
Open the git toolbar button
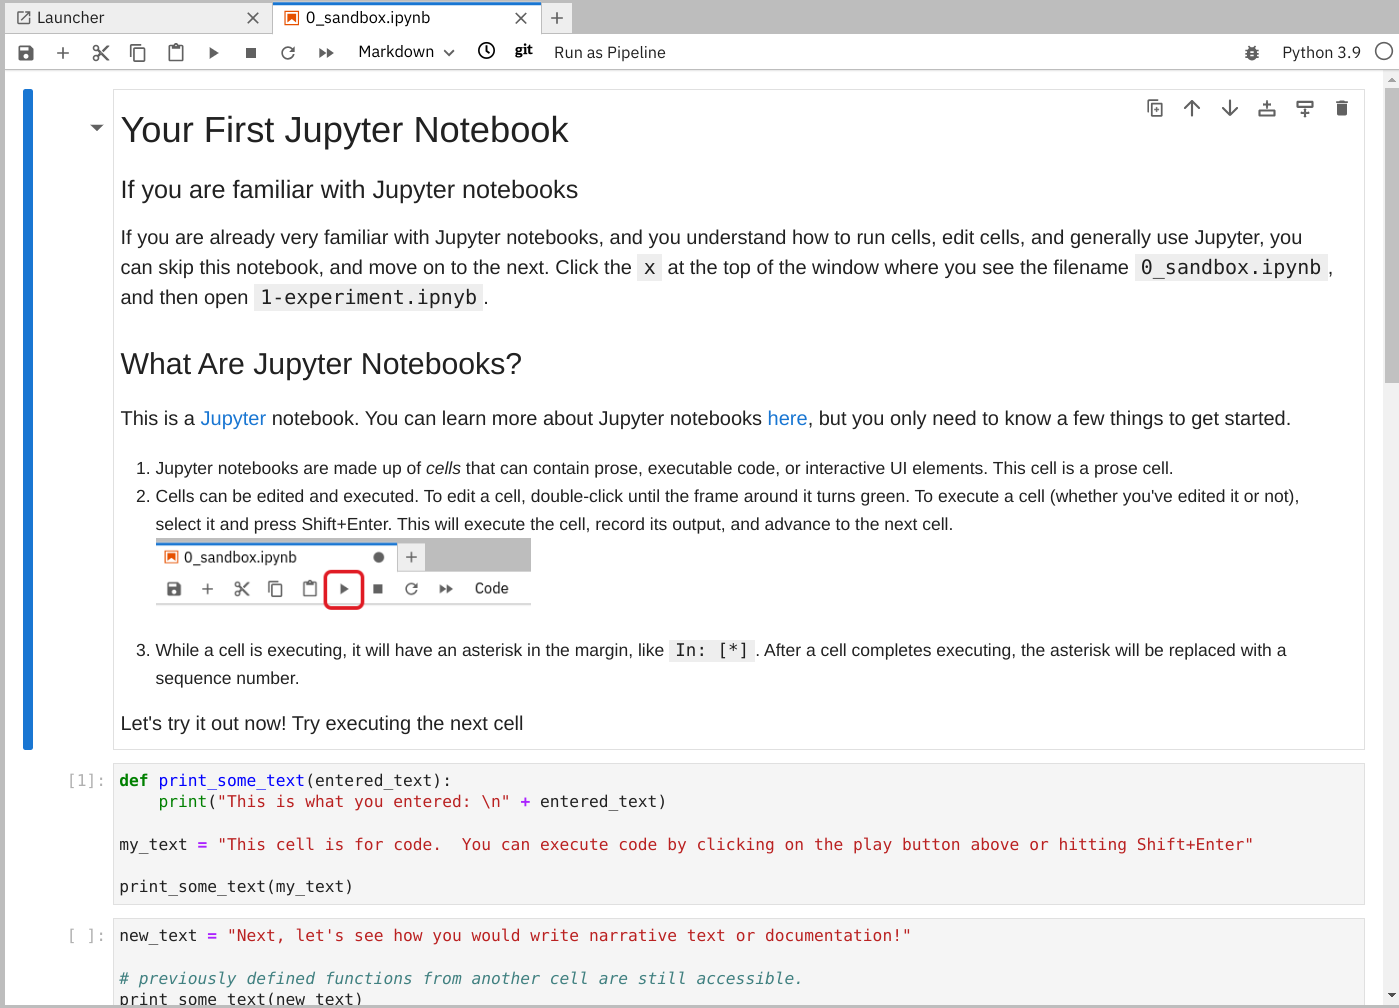click(524, 51)
